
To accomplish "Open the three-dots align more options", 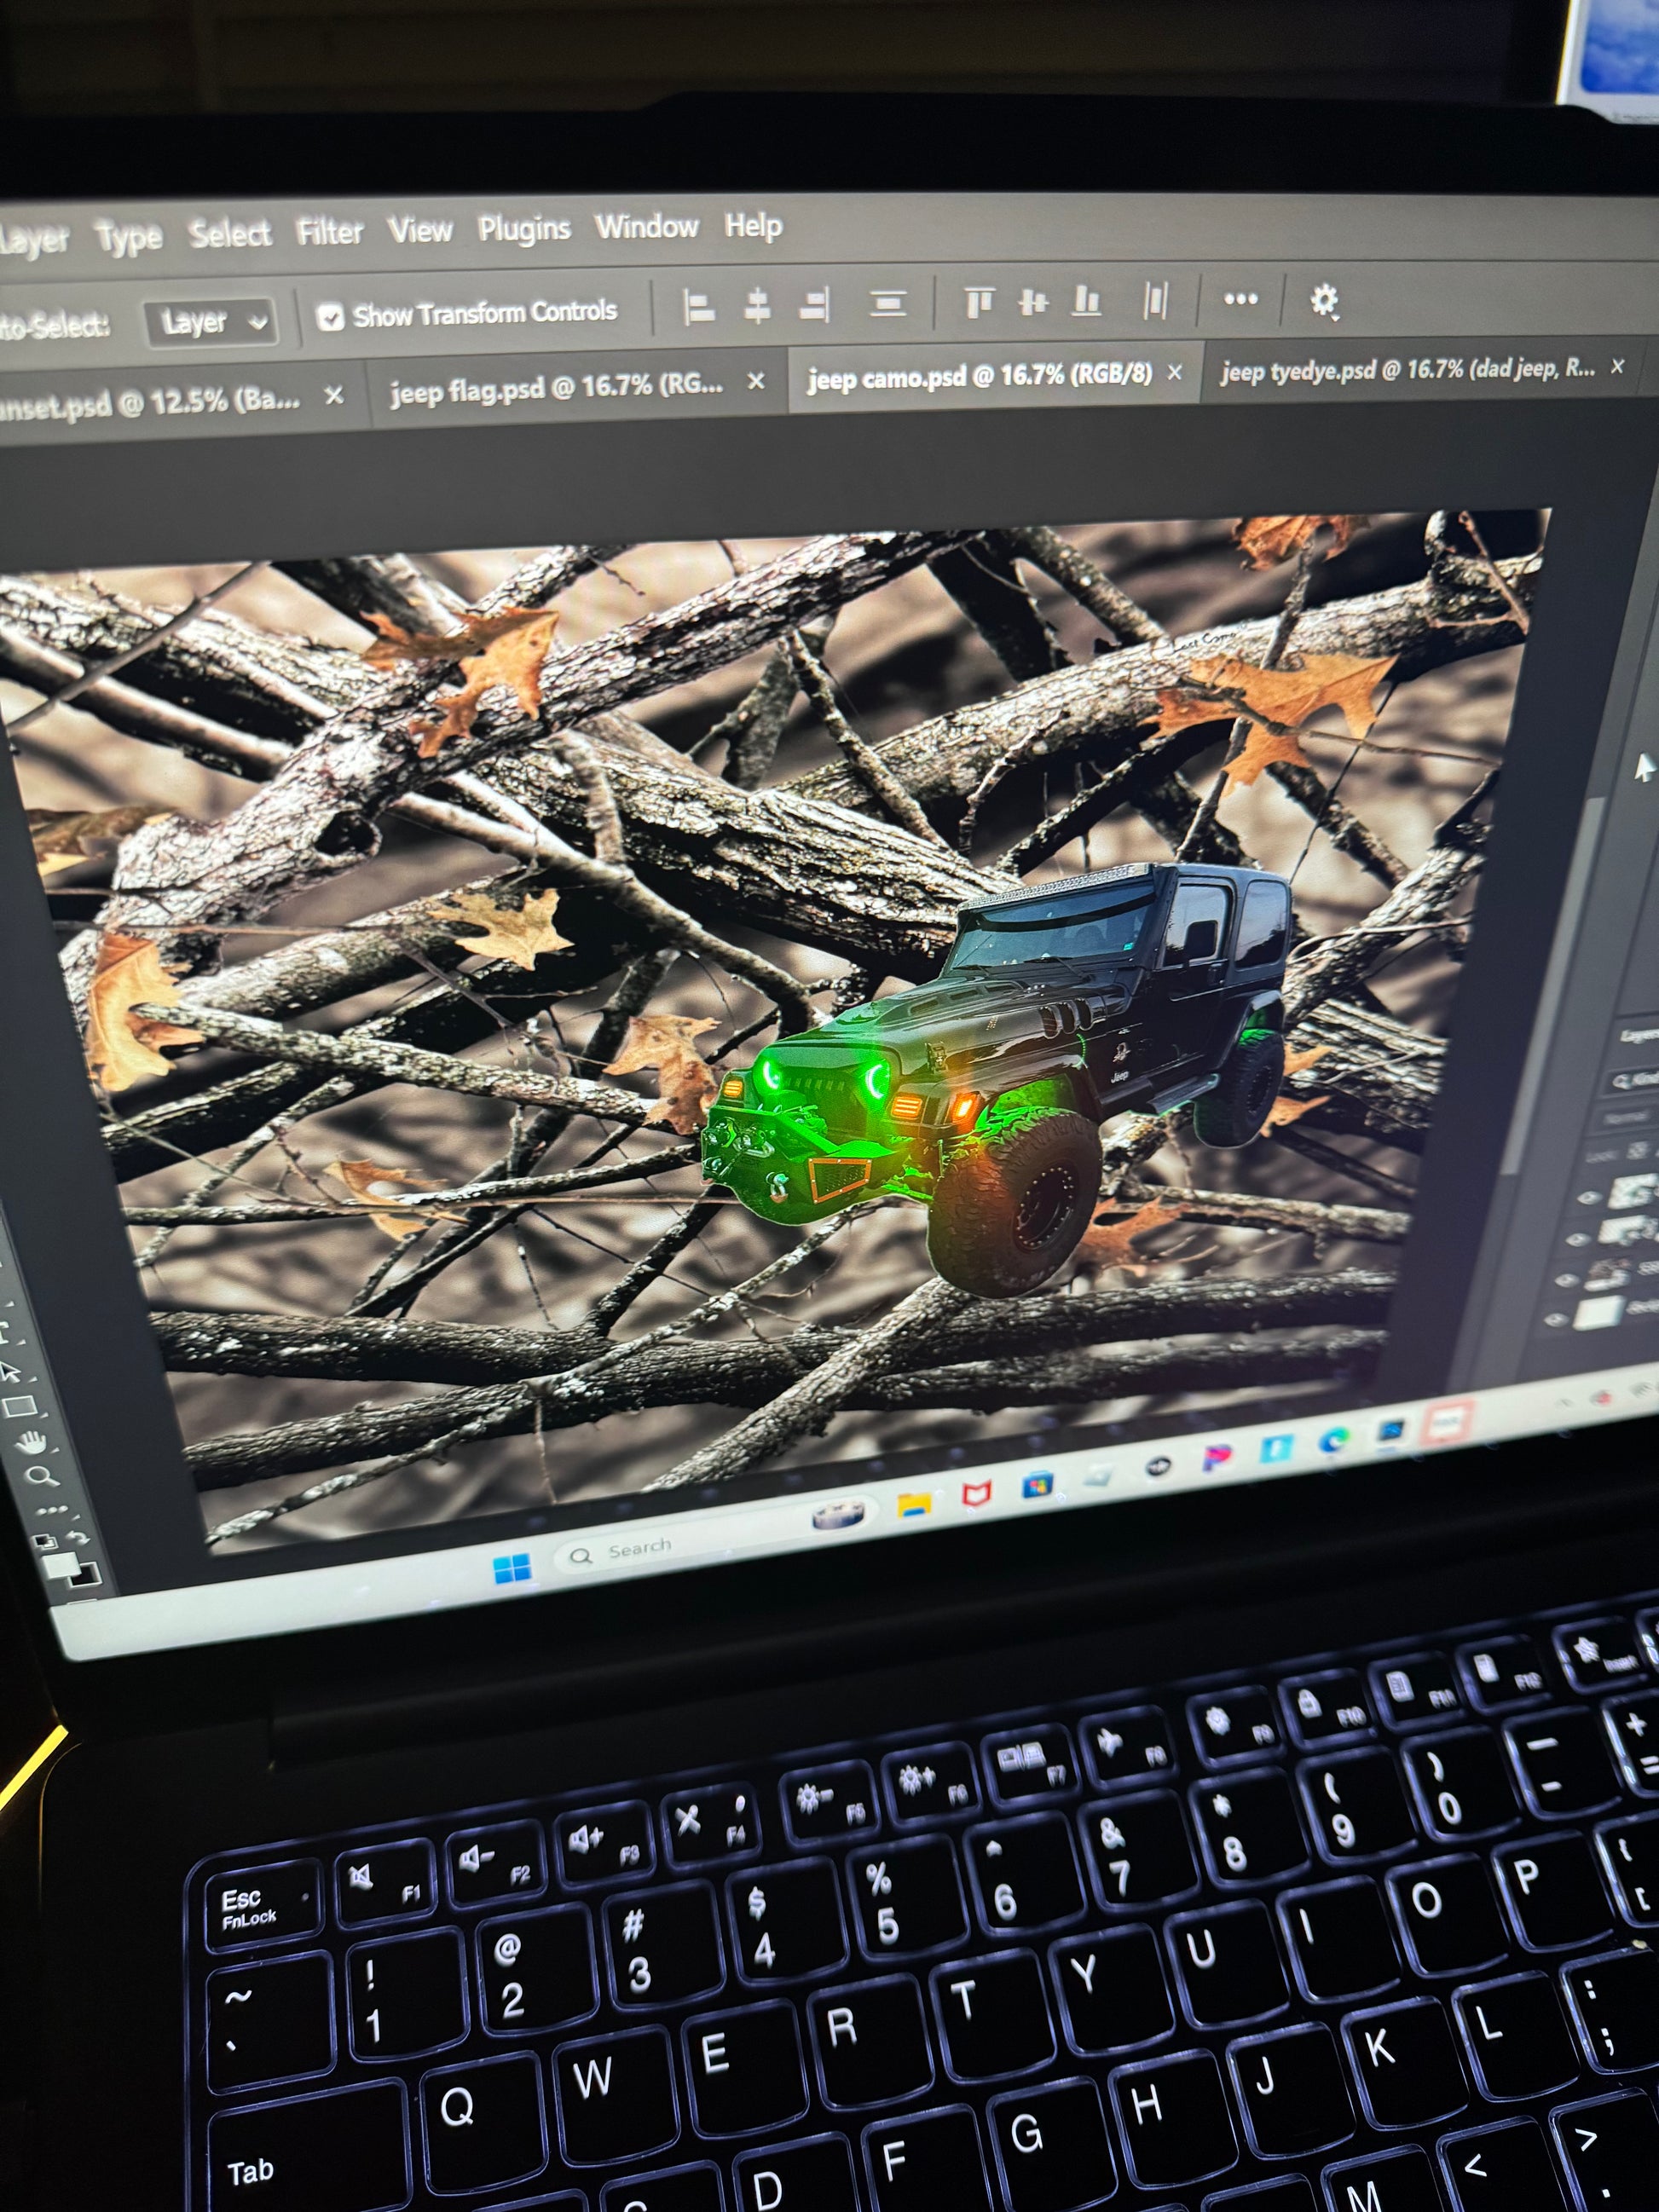I will coord(1240,298).
